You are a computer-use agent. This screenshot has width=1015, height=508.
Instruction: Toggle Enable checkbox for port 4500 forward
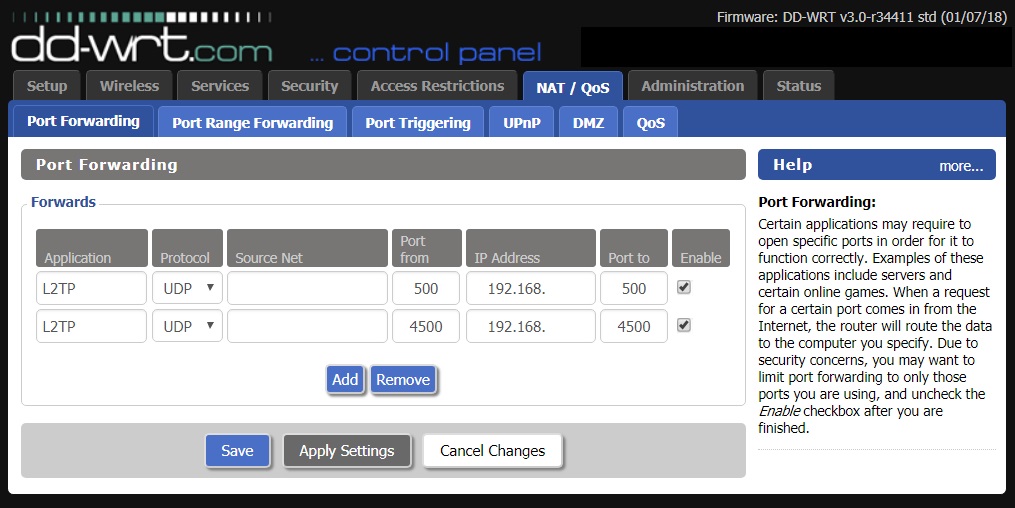pyautogui.click(x=684, y=325)
